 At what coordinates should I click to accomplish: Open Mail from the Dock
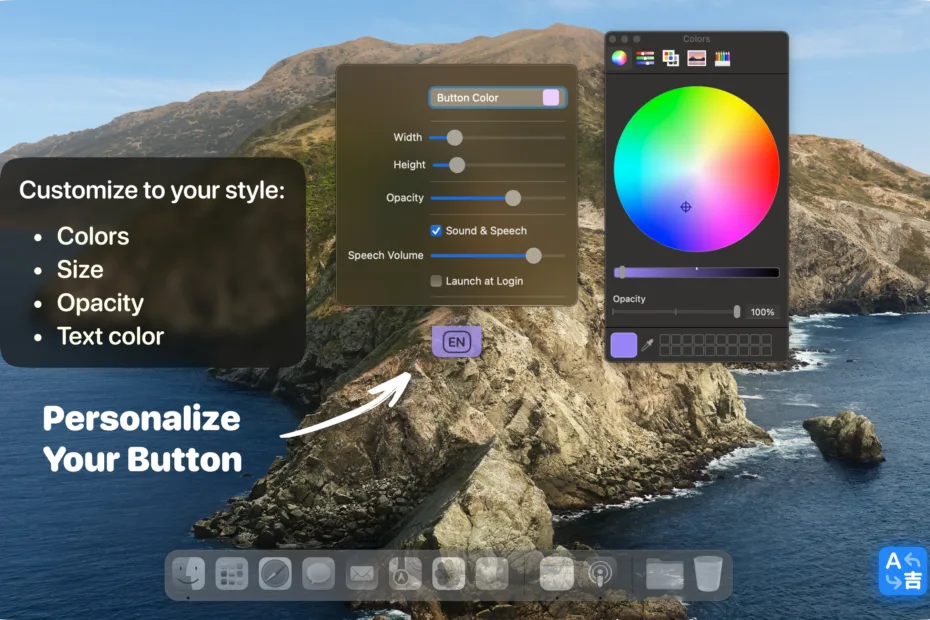click(x=362, y=574)
